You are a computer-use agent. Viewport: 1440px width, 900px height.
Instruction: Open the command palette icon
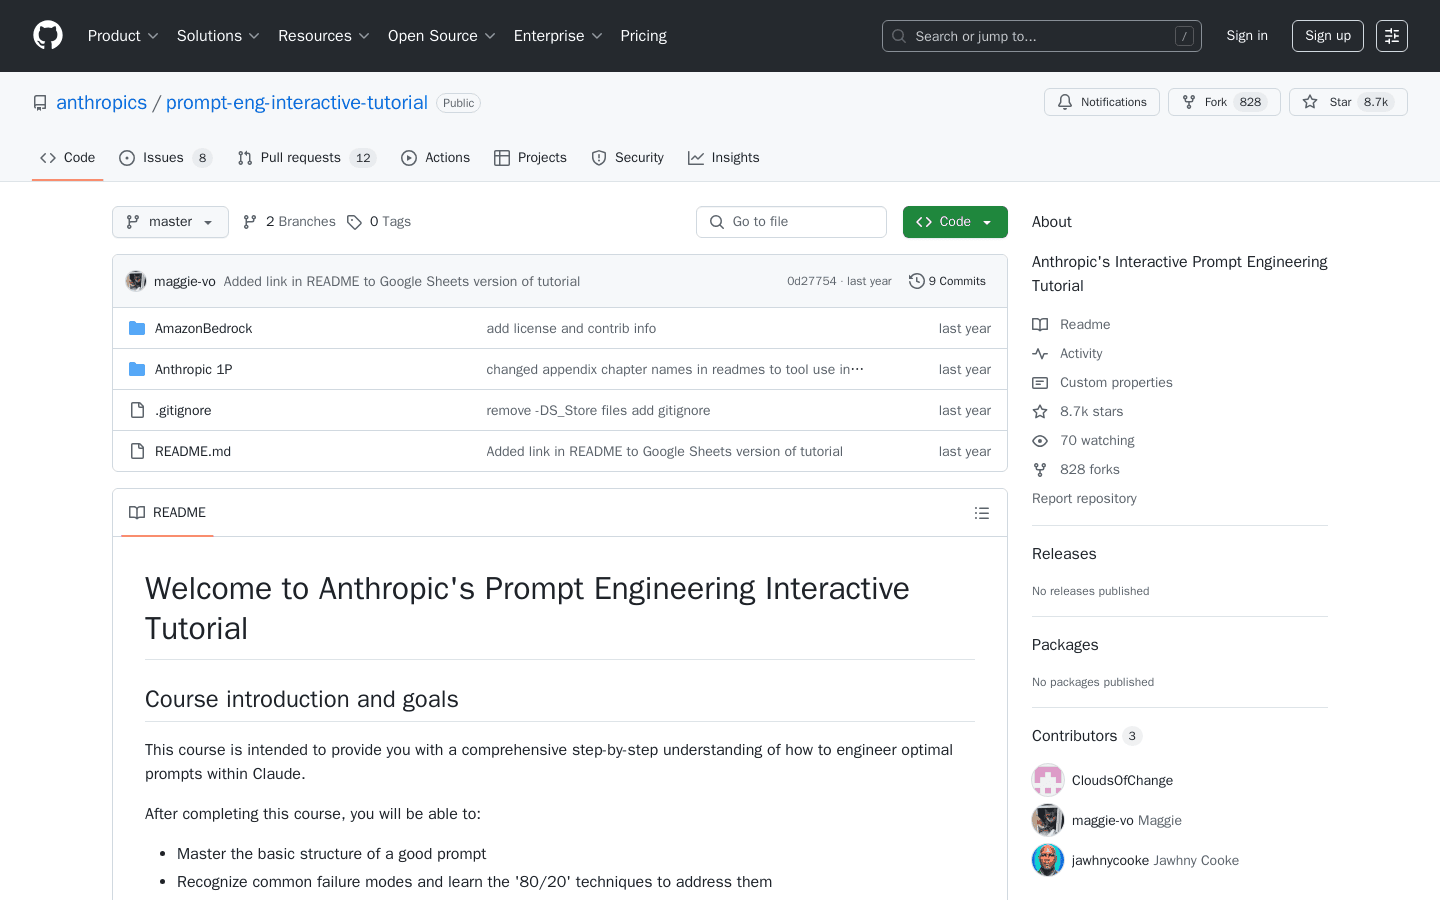[x=1391, y=35]
